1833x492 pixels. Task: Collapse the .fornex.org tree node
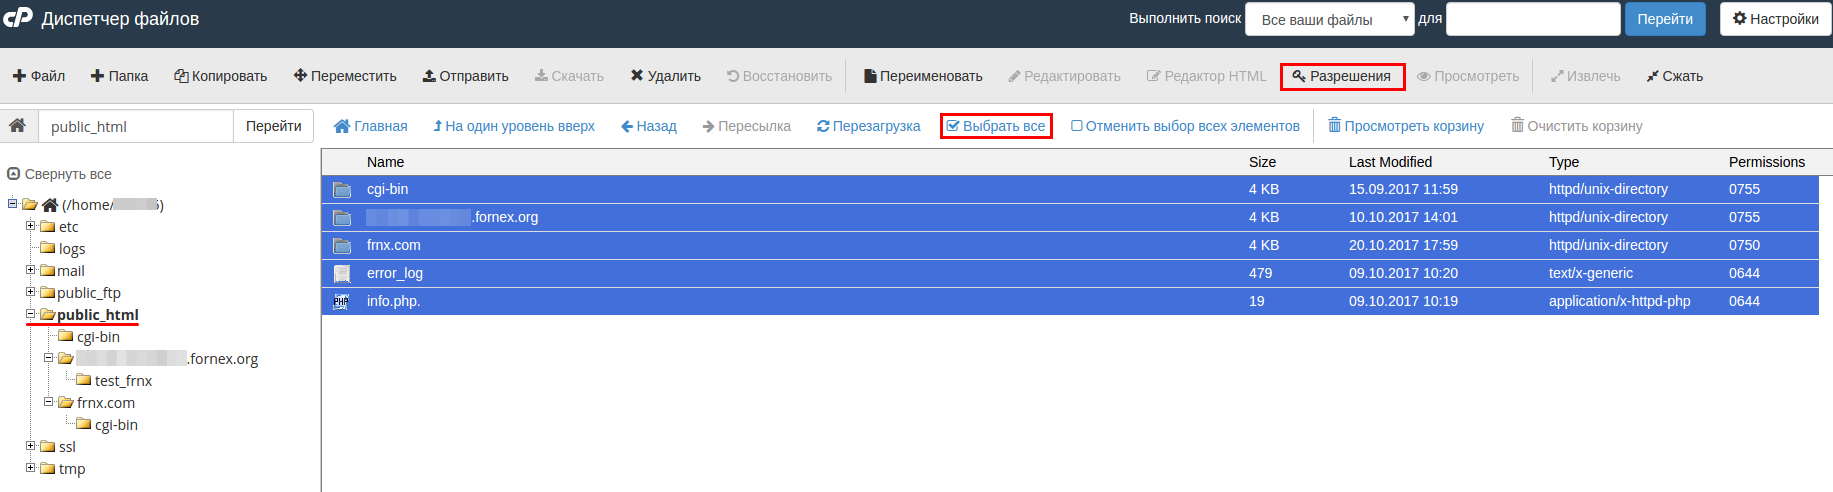click(x=49, y=357)
